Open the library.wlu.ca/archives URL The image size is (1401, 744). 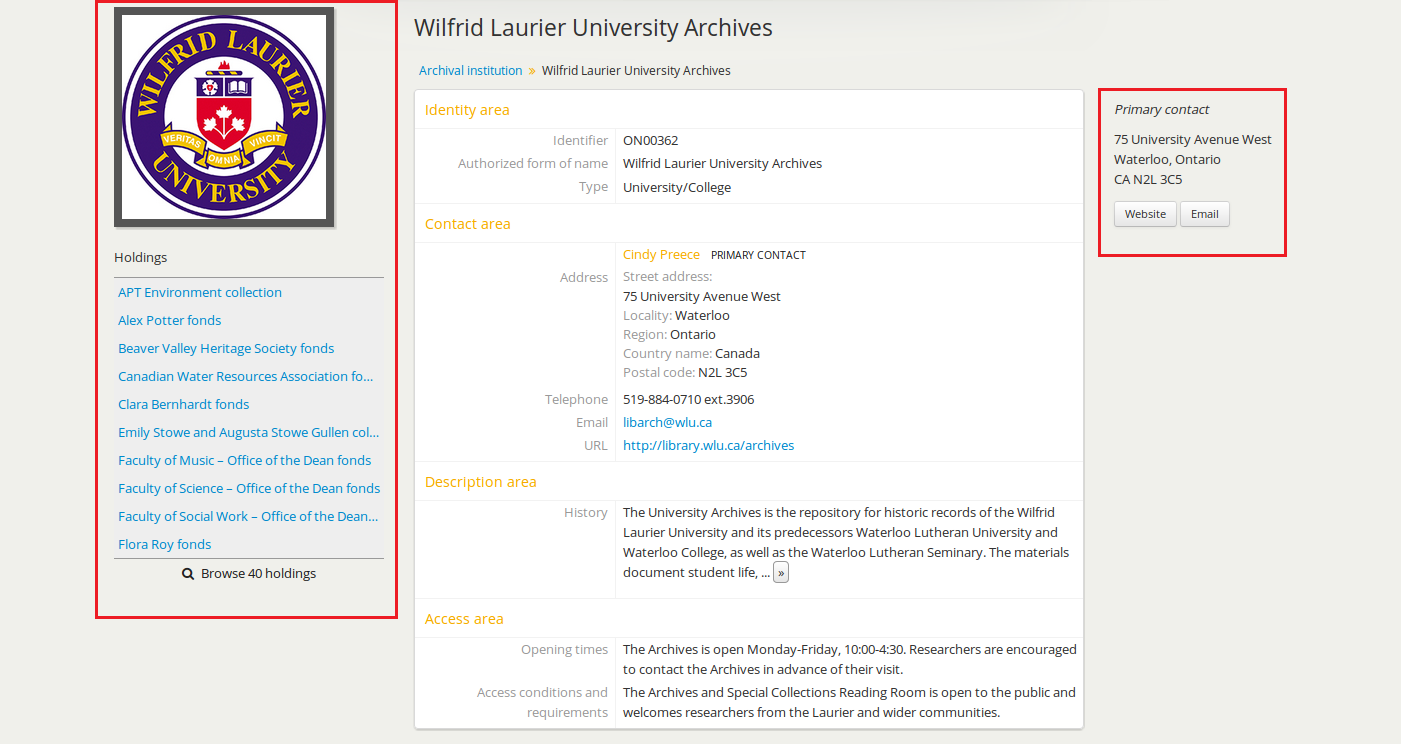click(708, 446)
